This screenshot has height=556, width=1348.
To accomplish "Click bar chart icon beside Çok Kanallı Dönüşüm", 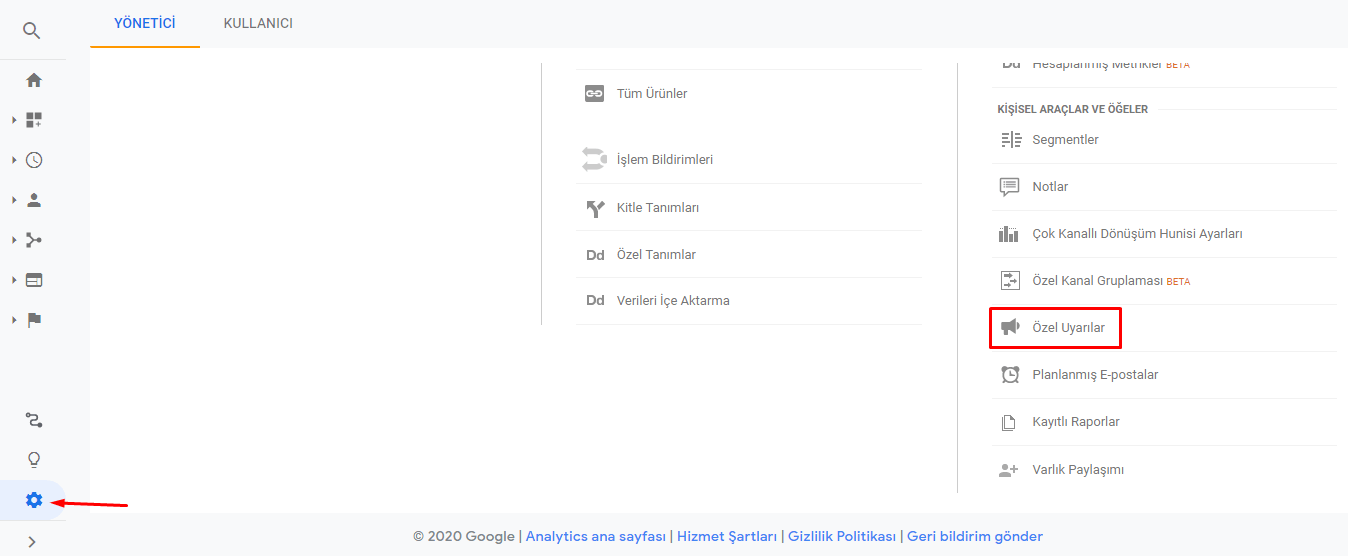I will click(1009, 234).
